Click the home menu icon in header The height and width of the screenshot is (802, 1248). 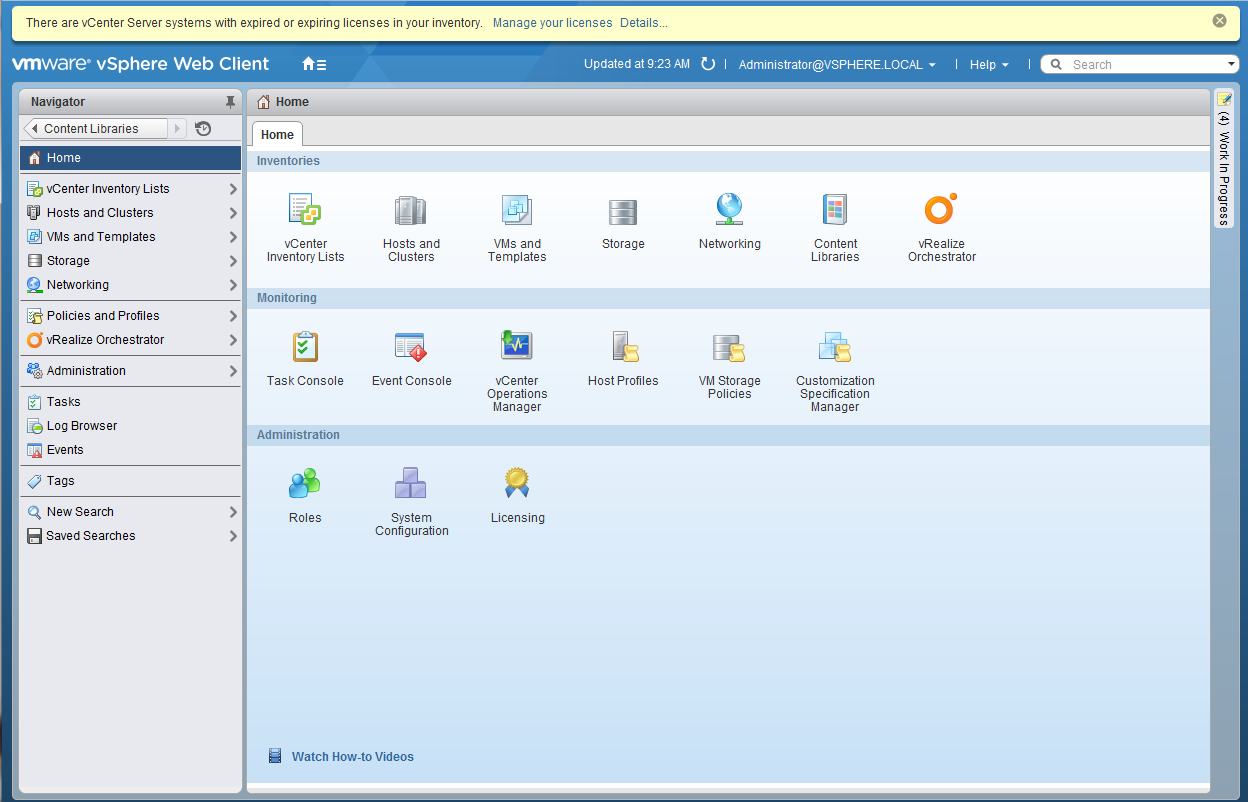314,64
